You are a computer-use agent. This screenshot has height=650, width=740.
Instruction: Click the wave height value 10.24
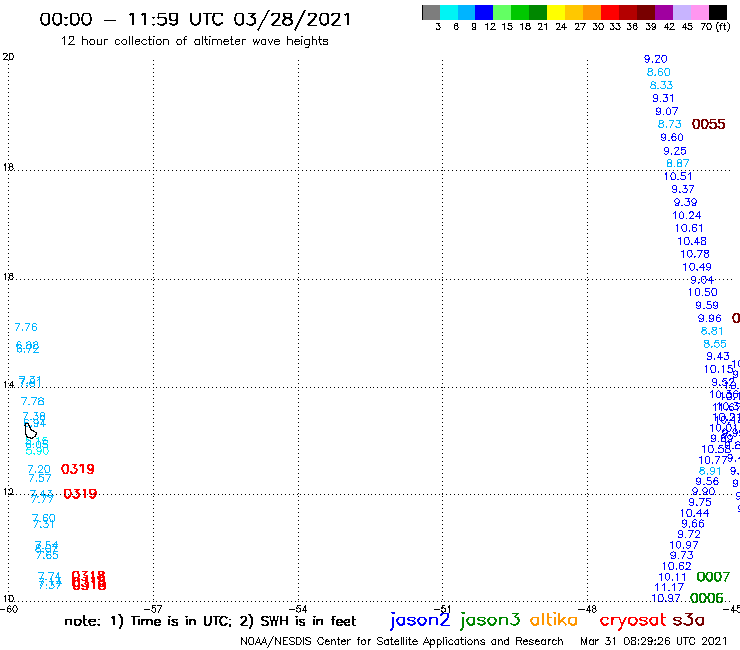687,215
